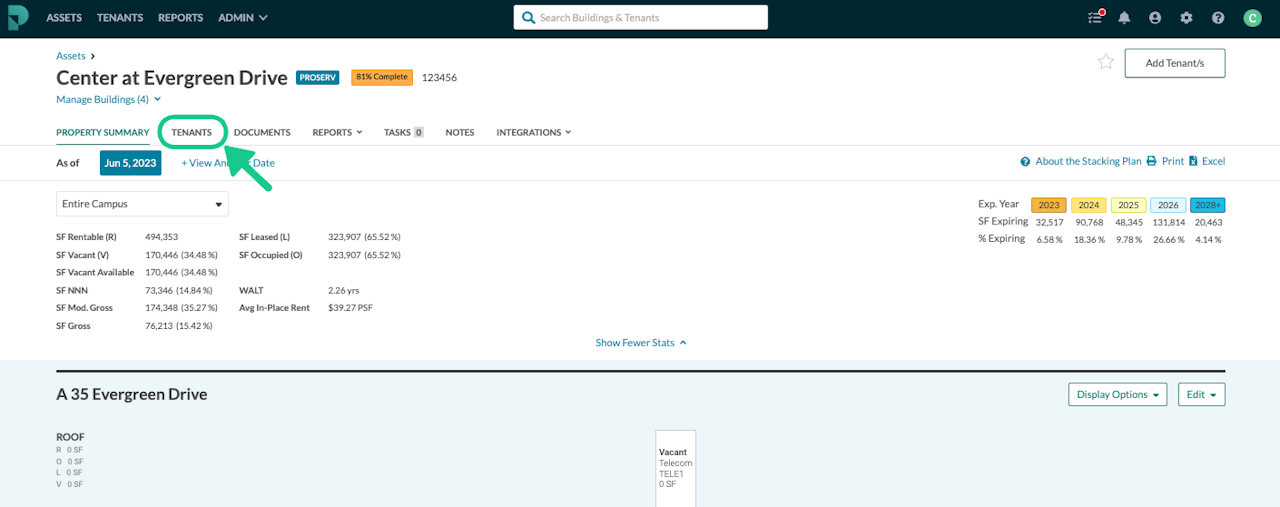
Task: Click the Add Tenant/s button
Action: pyautogui.click(x=1175, y=63)
